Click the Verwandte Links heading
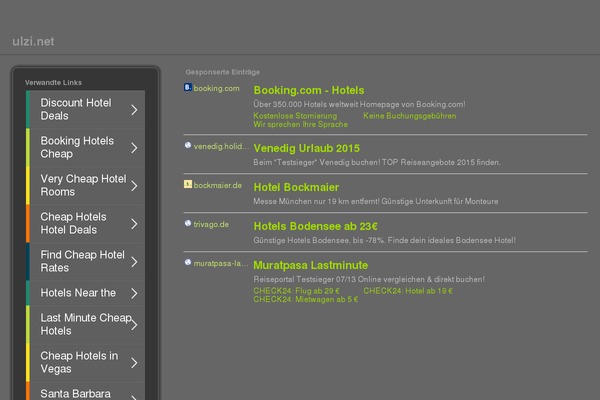Image resolution: width=600 pixels, height=400 pixels. [x=53, y=83]
